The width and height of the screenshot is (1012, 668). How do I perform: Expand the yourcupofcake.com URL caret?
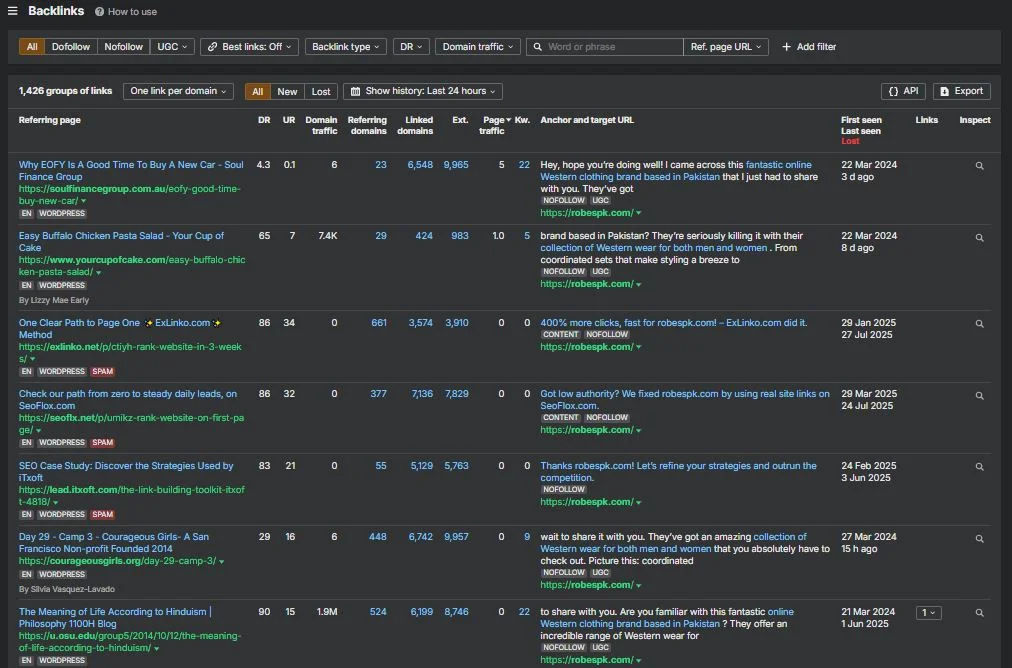(98, 272)
